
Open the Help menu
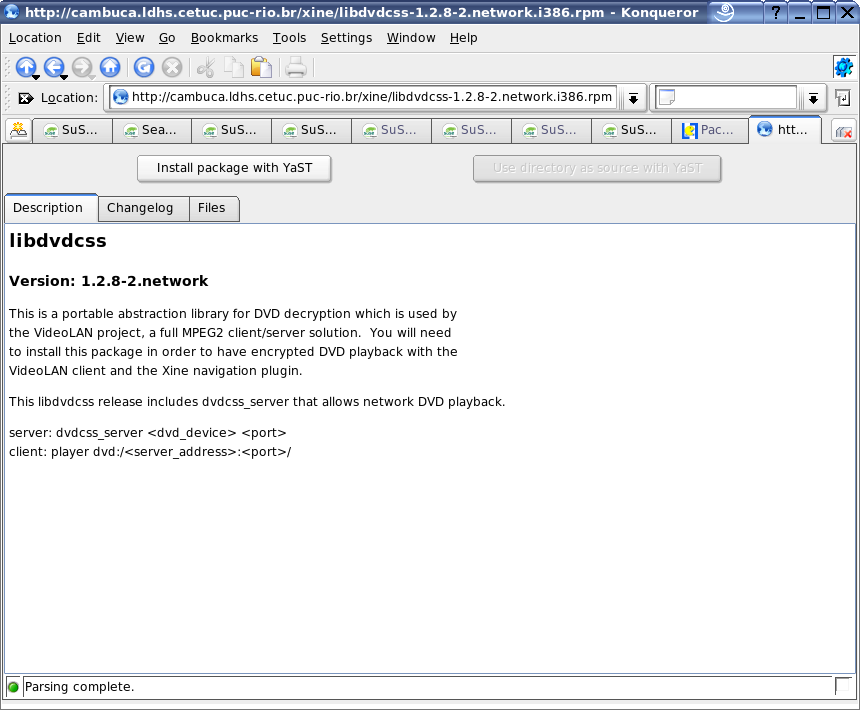463,38
